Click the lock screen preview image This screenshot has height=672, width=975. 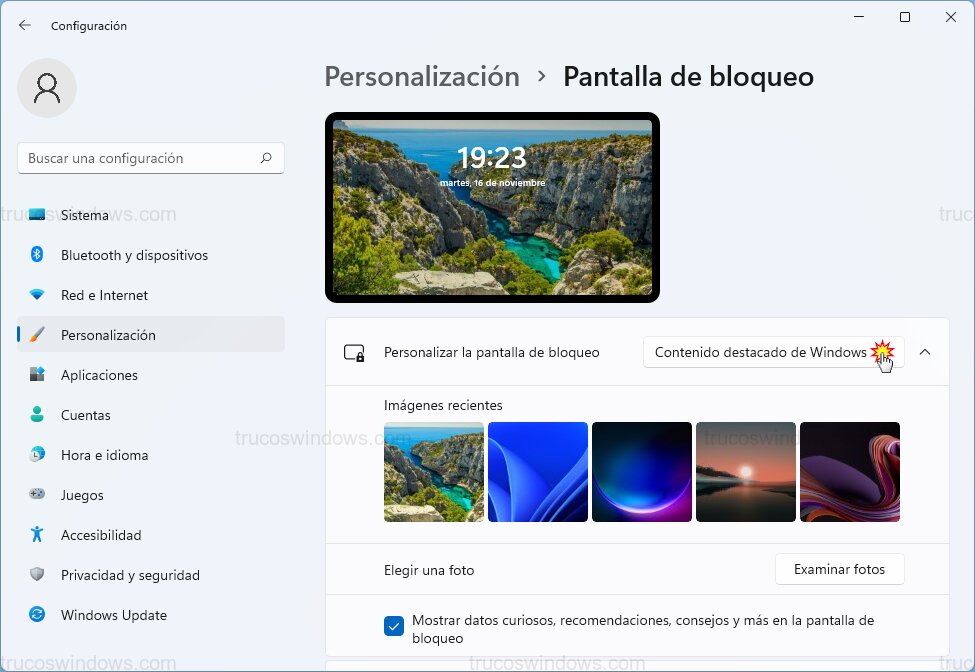pyautogui.click(x=492, y=207)
